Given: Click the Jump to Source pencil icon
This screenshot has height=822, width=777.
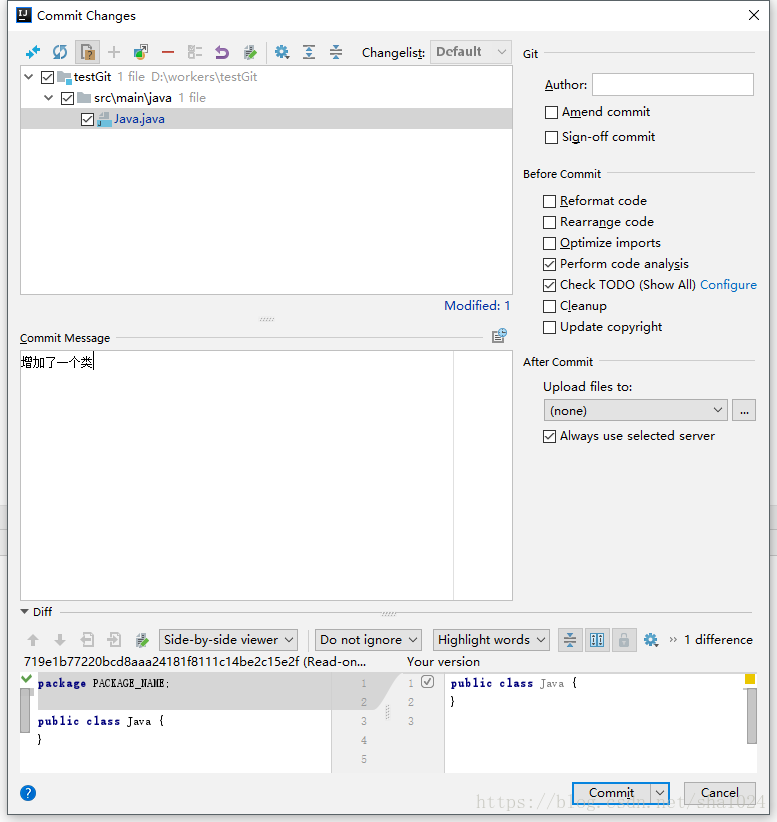Looking at the screenshot, I should [x=250, y=52].
